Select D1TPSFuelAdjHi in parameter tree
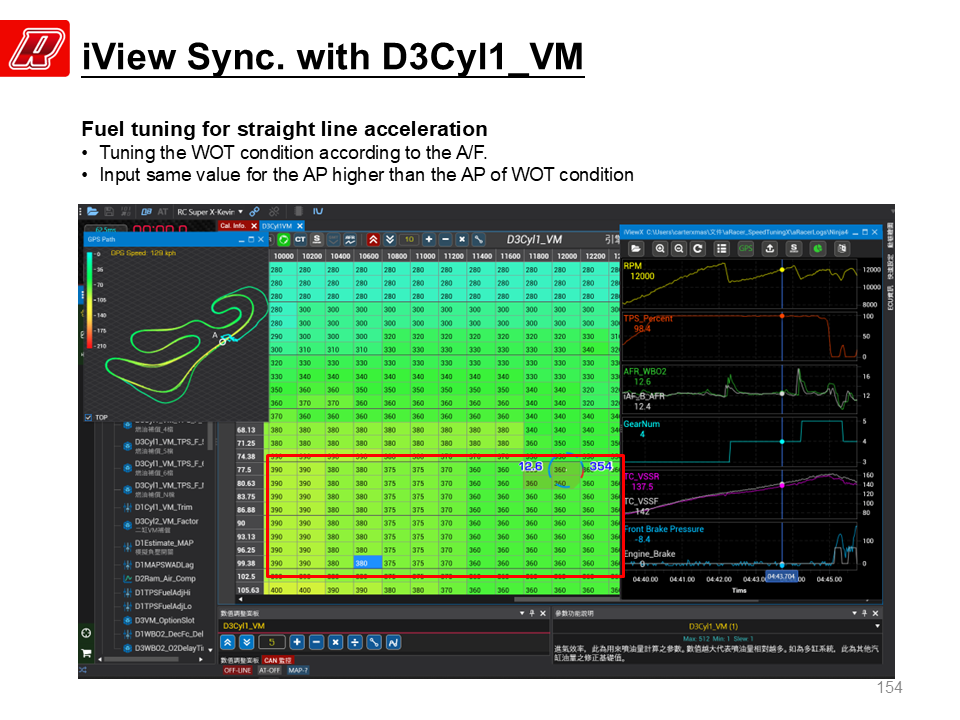The height and width of the screenshot is (720, 960). [x=162, y=592]
